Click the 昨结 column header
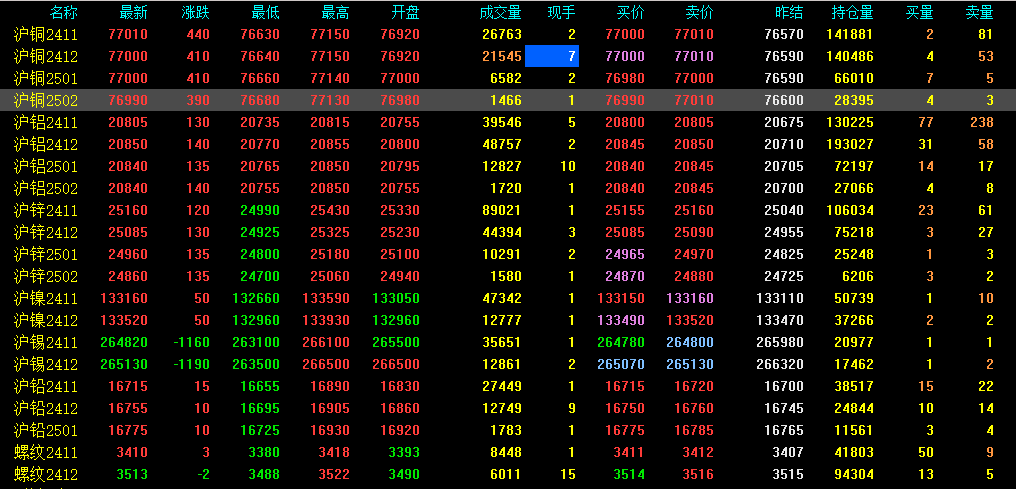1016x489 pixels. click(789, 12)
